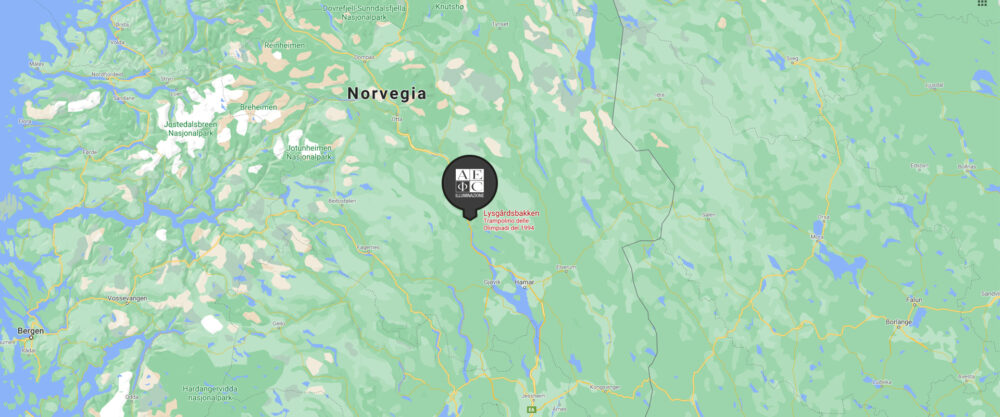Click the Reinheimen park label

pyautogui.click(x=284, y=45)
